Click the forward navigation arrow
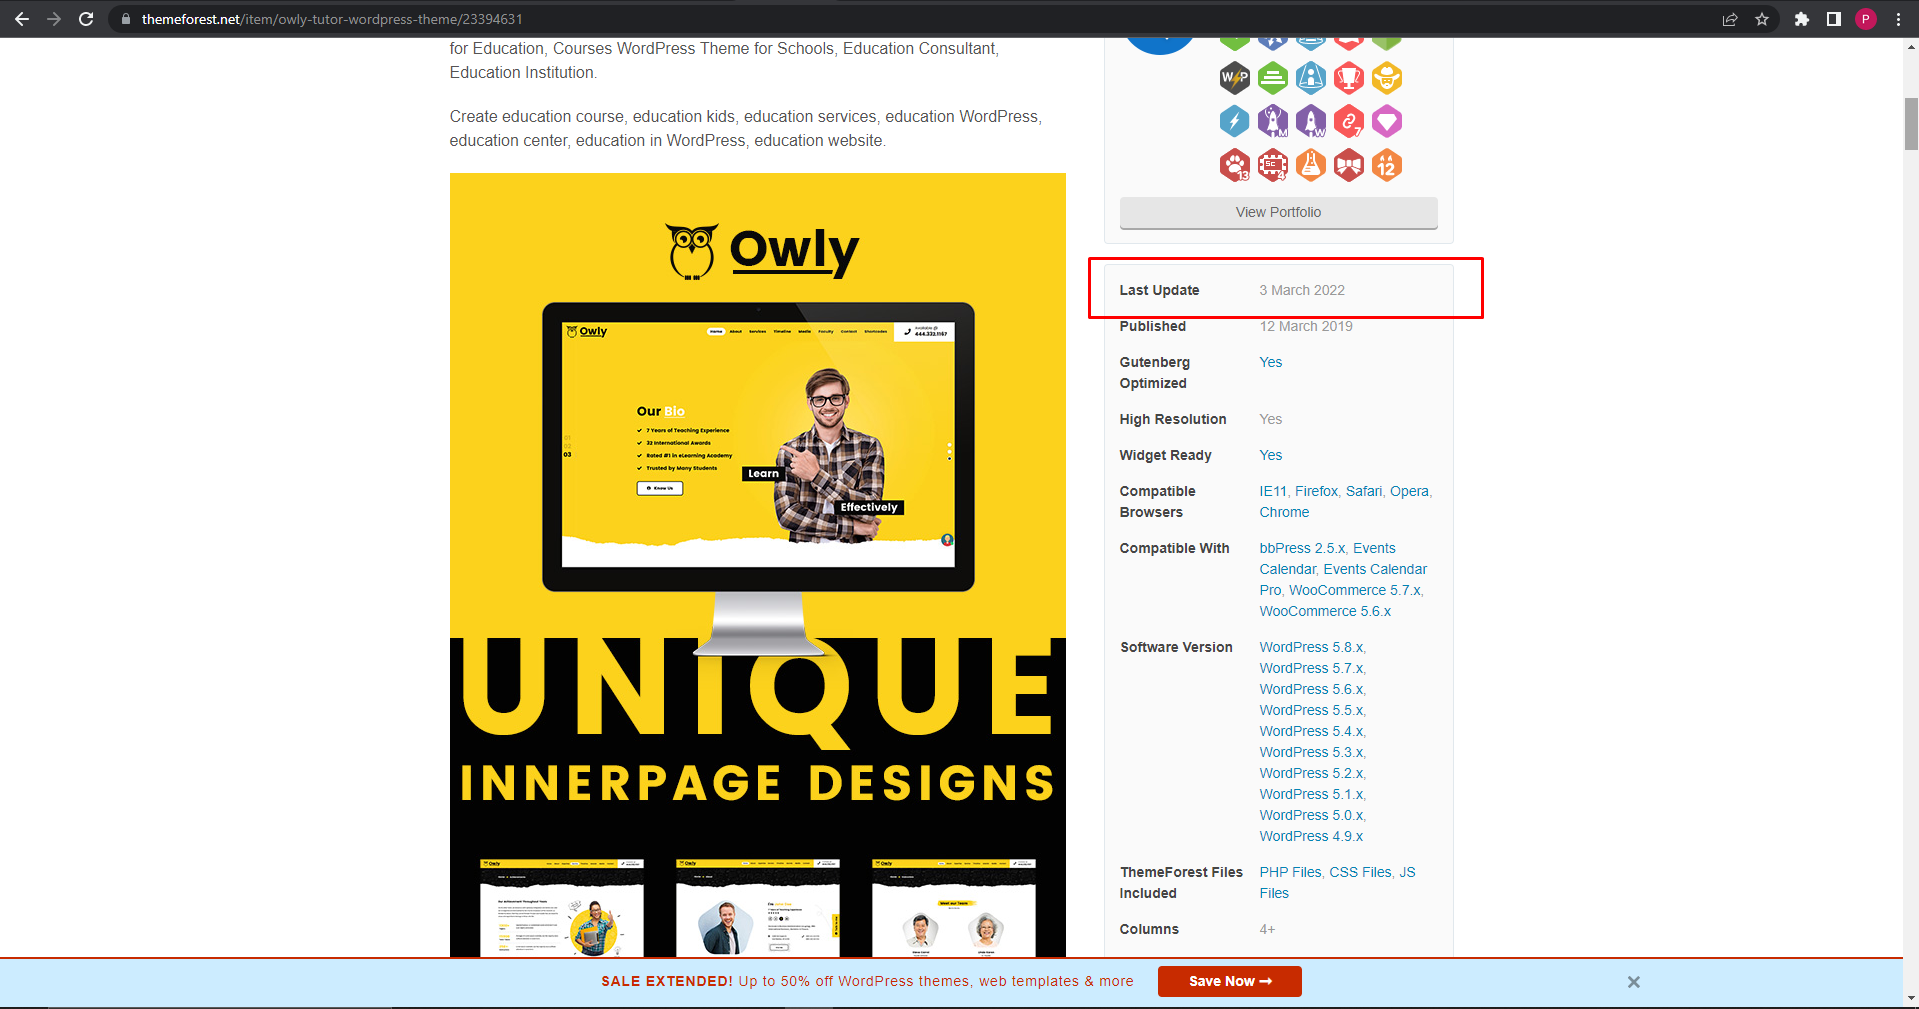This screenshot has height=1009, width=1919. tap(54, 19)
